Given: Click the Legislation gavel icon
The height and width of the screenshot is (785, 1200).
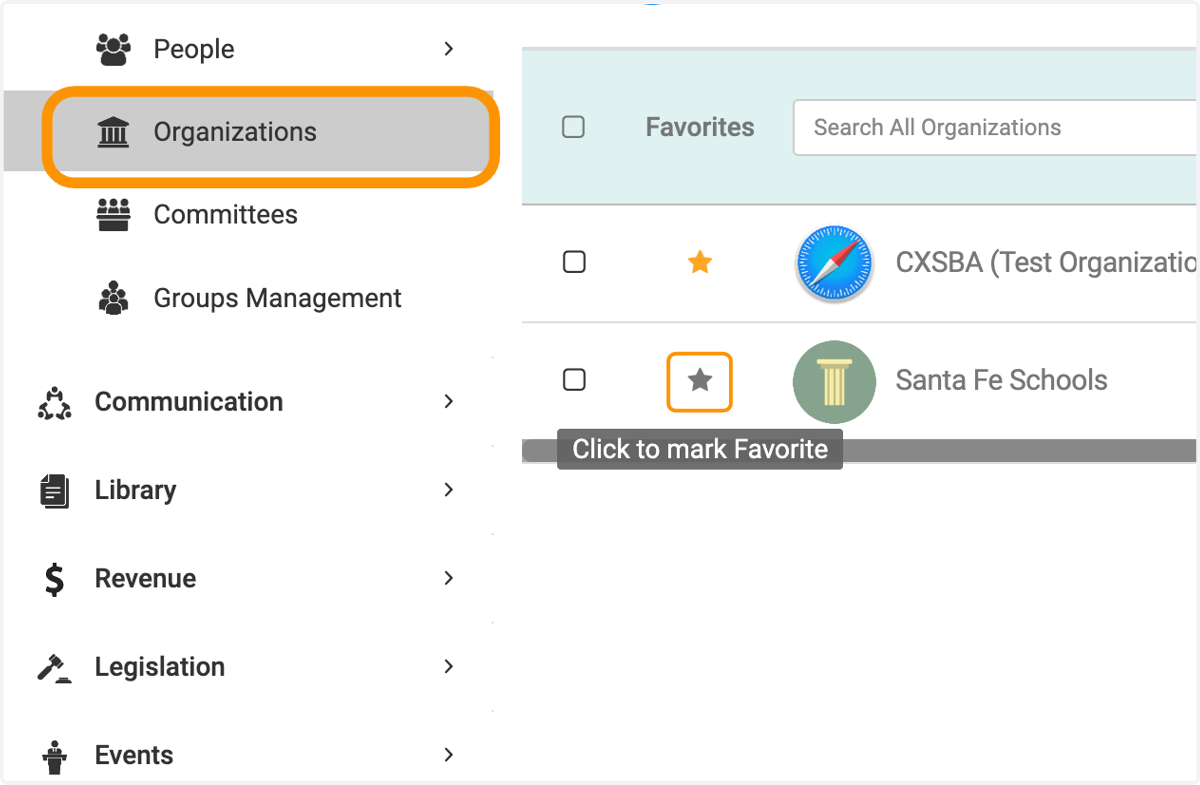Looking at the screenshot, I should tap(54, 667).
